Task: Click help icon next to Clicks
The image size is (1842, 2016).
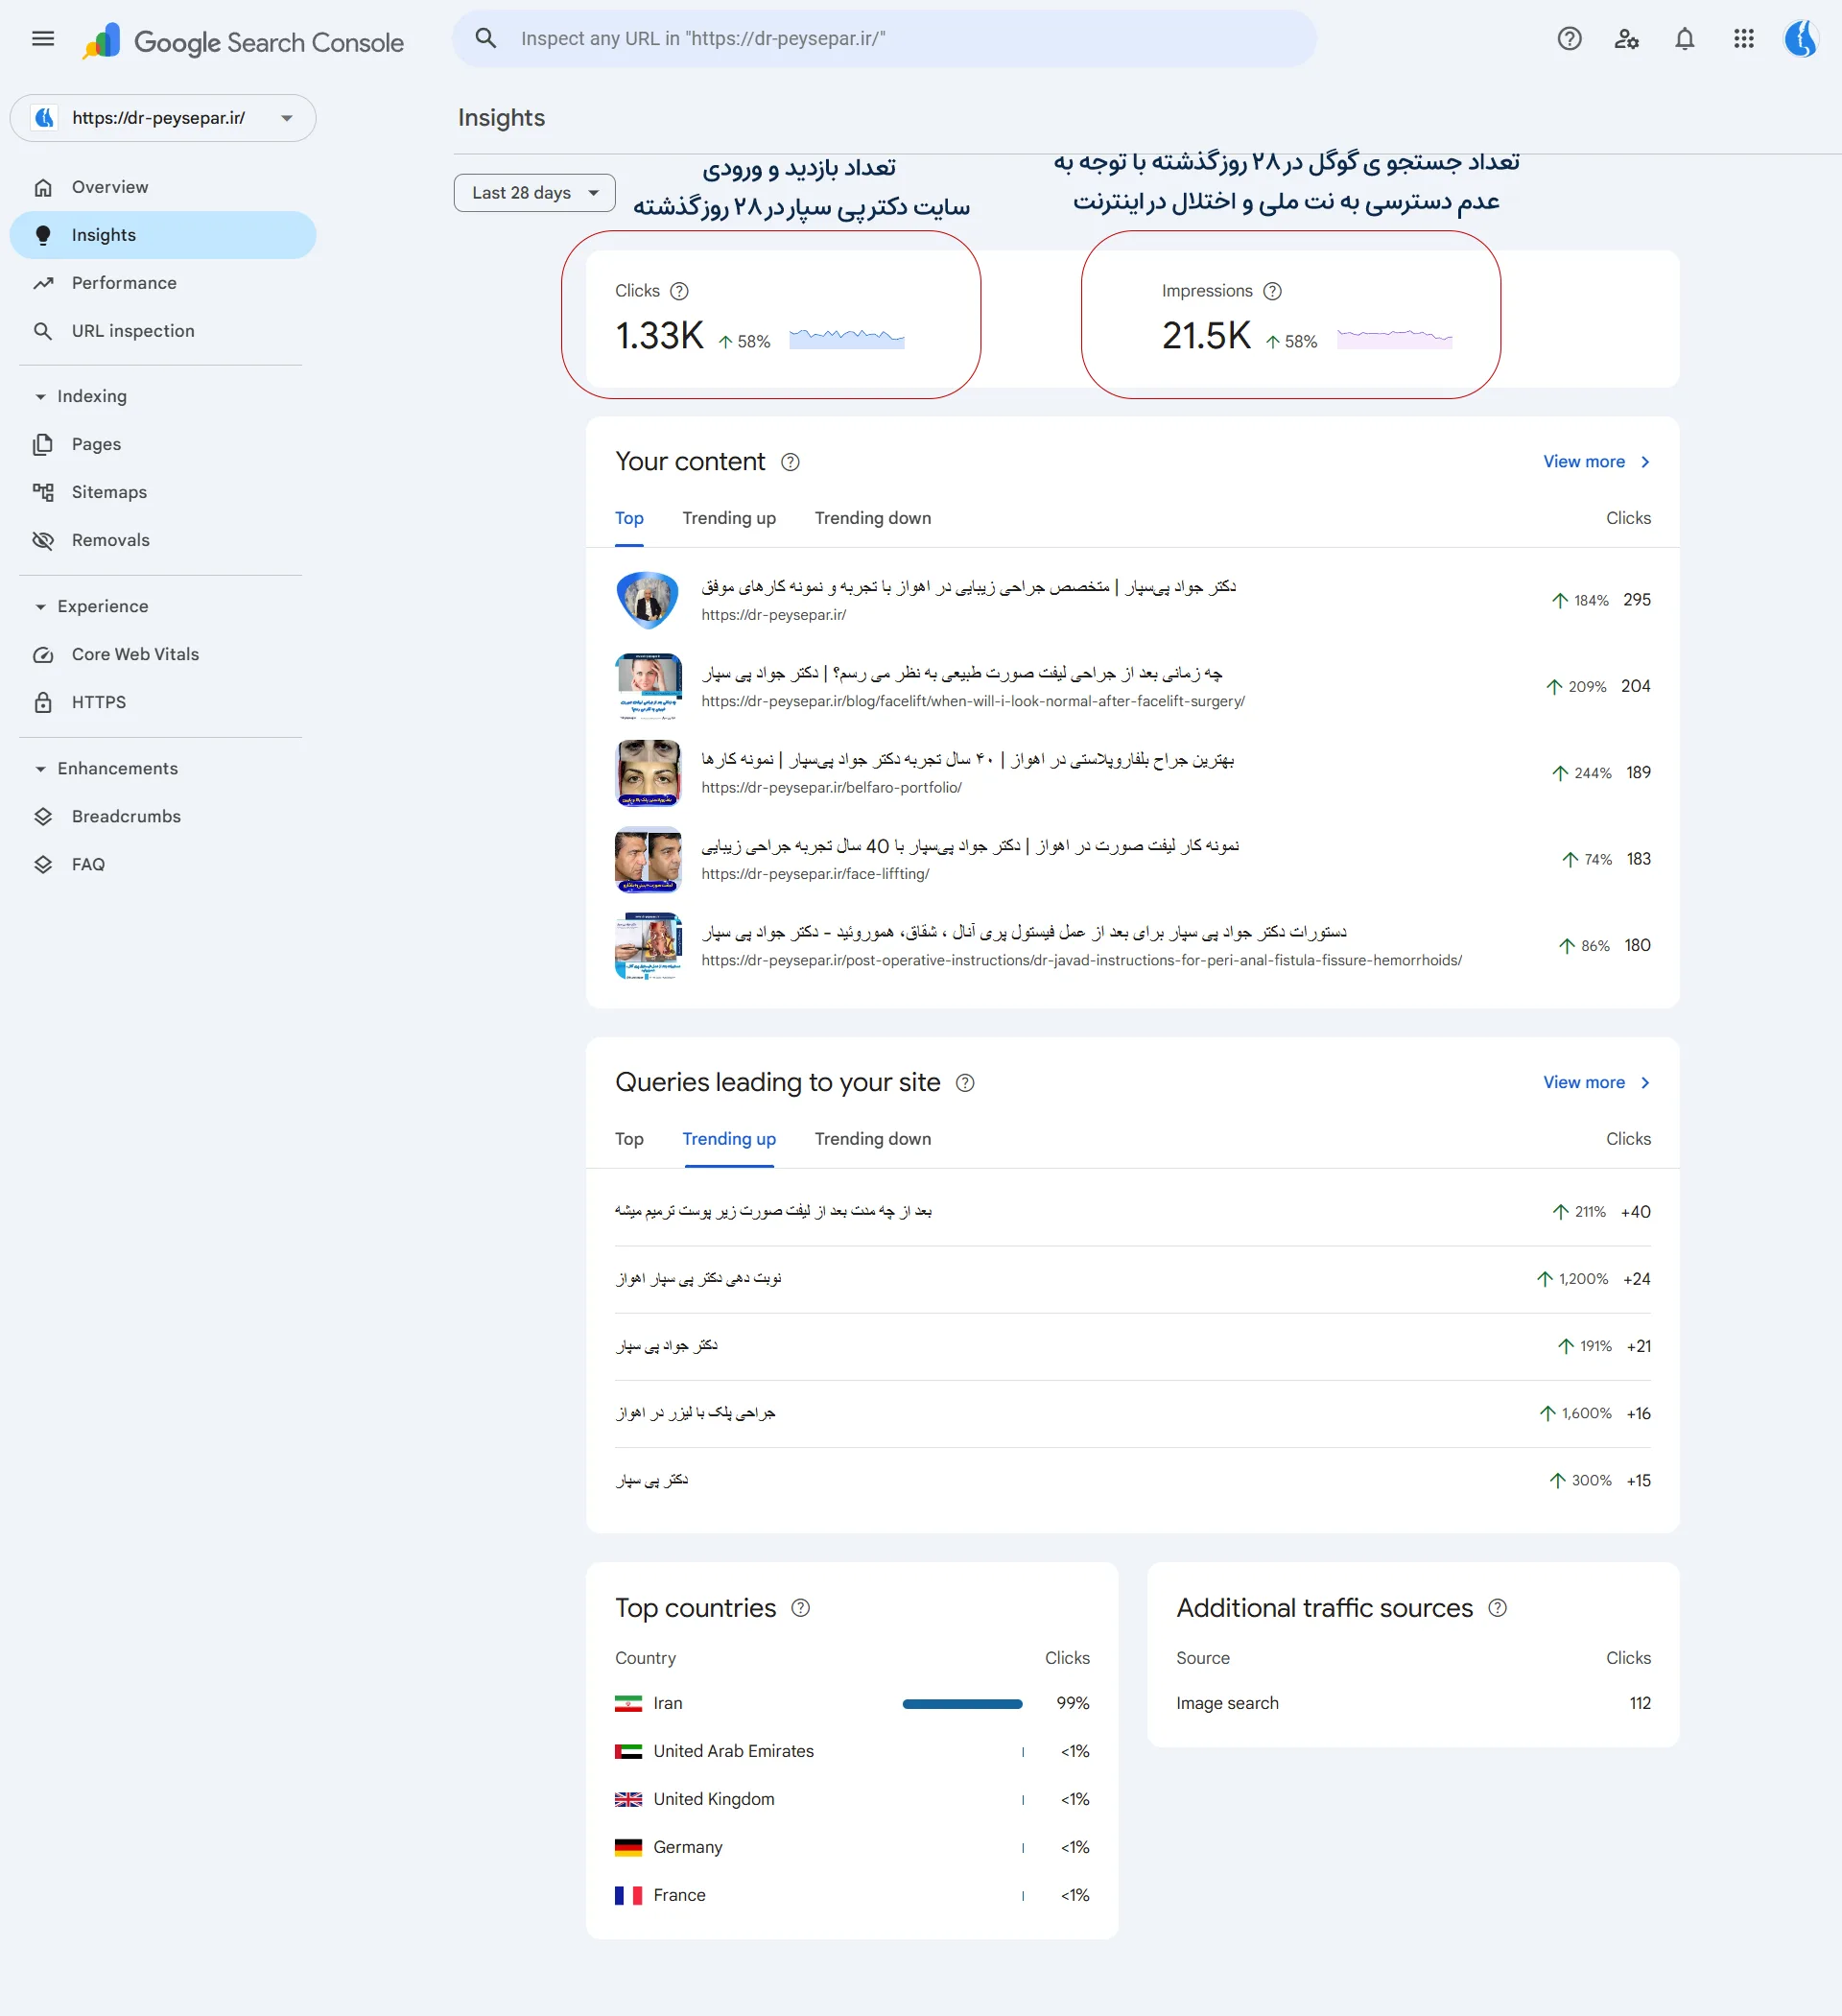Action: (680, 291)
